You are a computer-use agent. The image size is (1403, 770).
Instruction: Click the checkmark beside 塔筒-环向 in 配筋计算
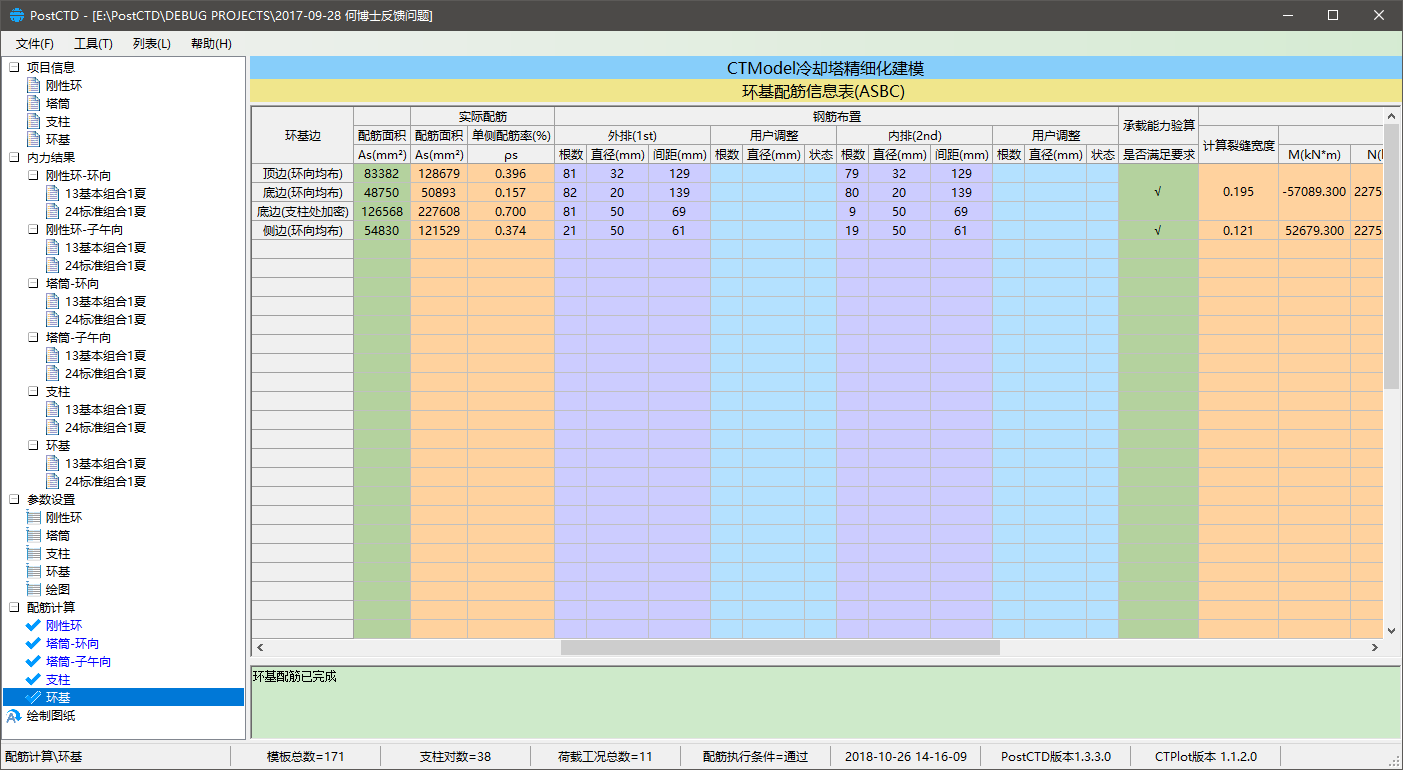click(x=34, y=644)
